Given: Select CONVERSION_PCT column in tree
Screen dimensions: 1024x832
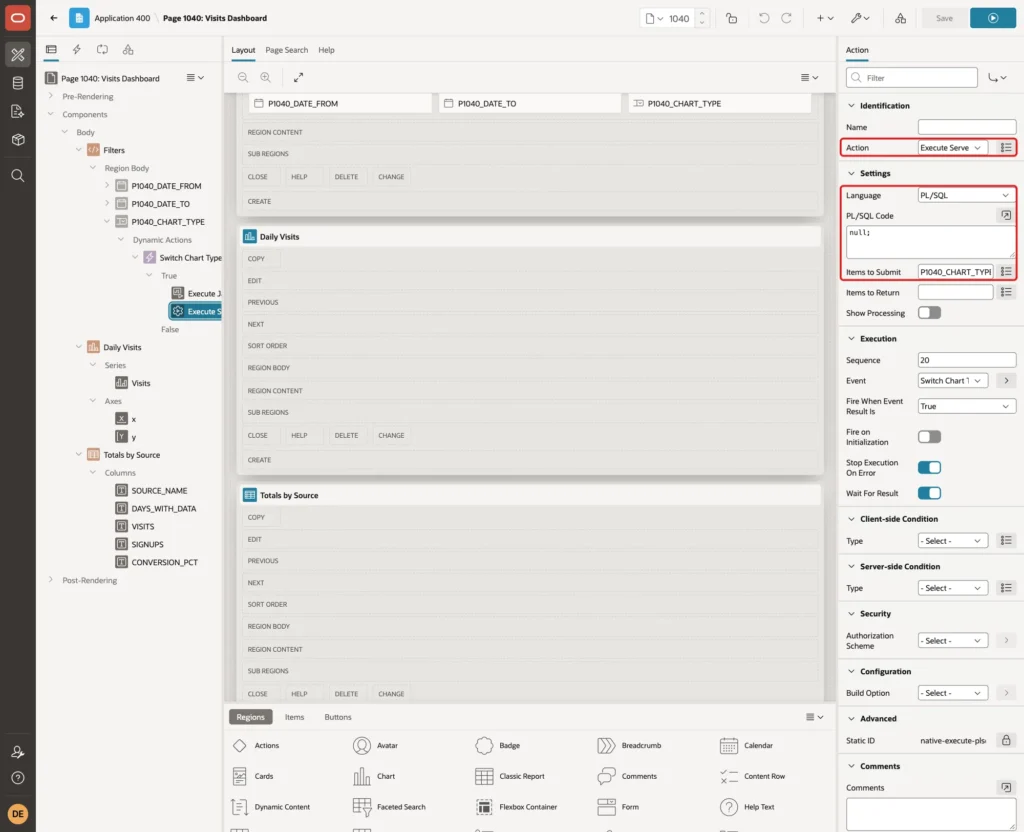Looking at the screenshot, I should pyautogui.click(x=164, y=562).
